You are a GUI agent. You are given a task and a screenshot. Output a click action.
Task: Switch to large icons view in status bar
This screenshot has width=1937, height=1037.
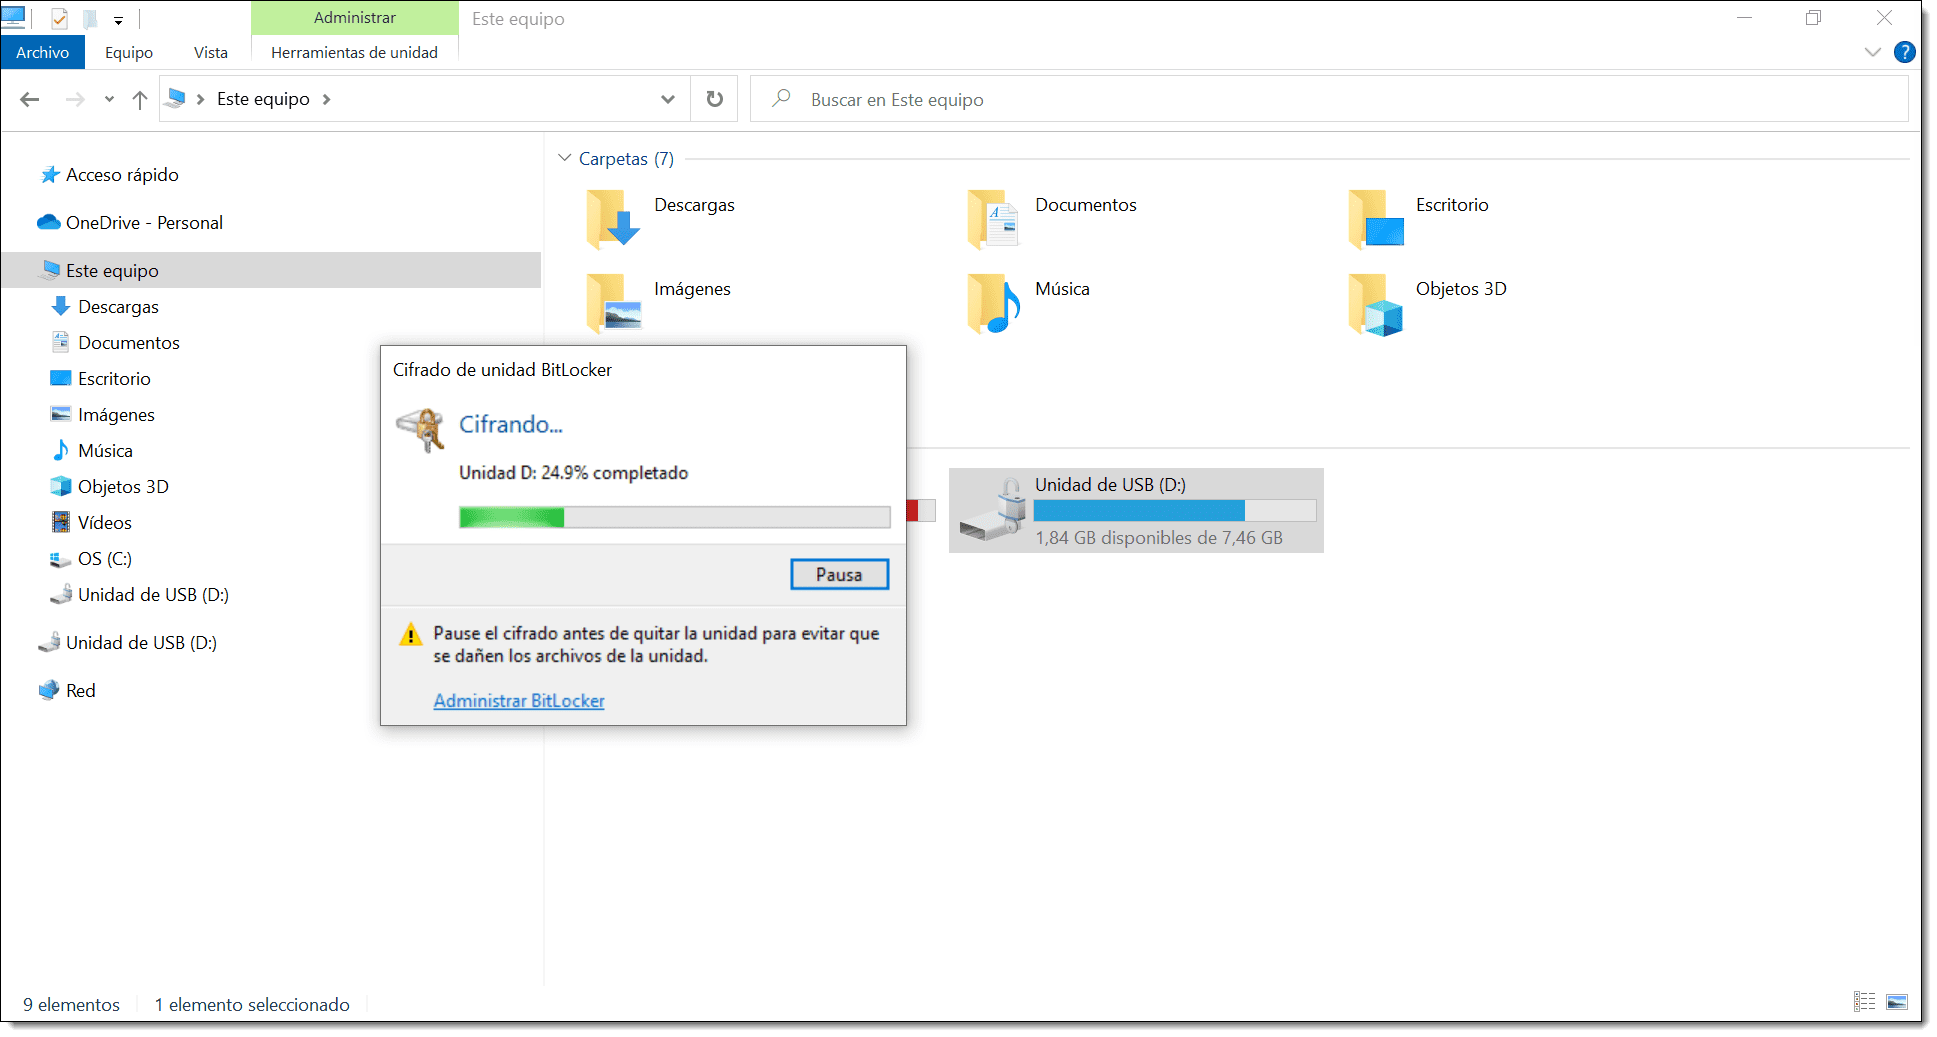click(x=1897, y=1002)
